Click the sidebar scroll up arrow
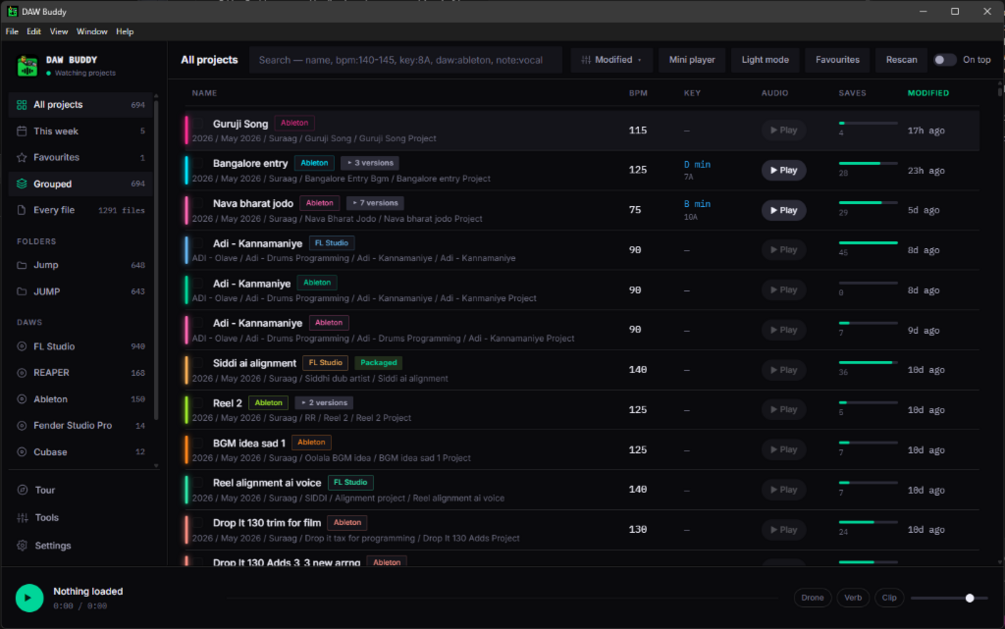 click(x=156, y=96)
